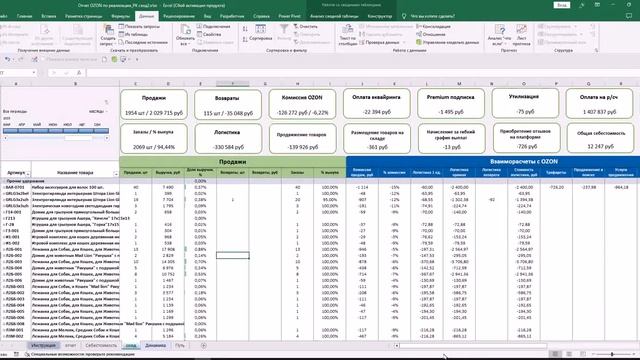Click the add new sheet plus icon
Image resolution: width=640 pixels, height=360 pixels.
(x=203, y=346)
